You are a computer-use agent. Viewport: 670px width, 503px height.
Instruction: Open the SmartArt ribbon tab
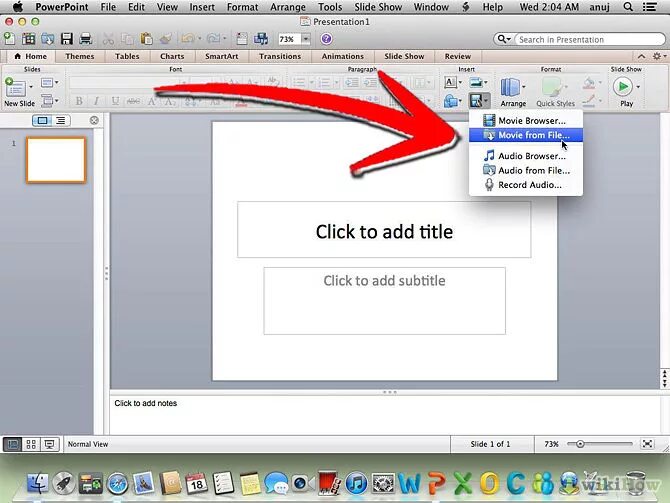click(221, 56)
